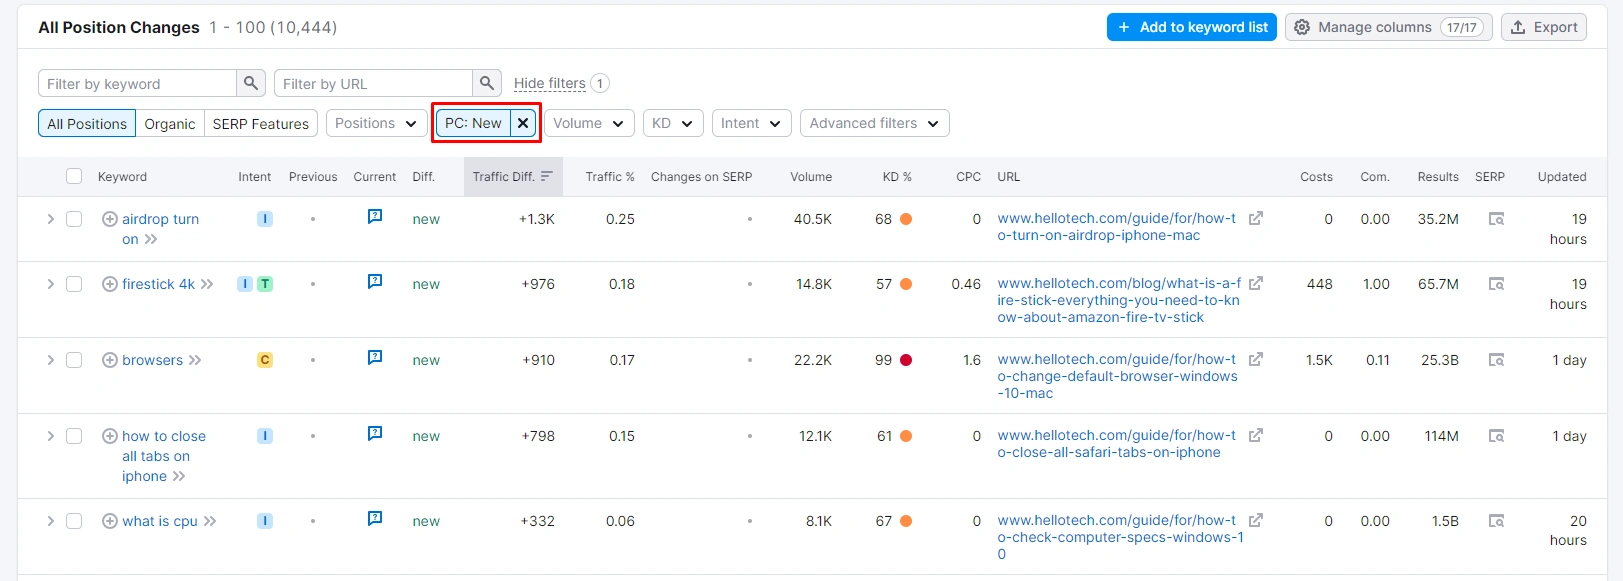Open the Positions dropdown filter
Image resolution: width=1623 pixels, height=581 pixels.
coord(377,123)
